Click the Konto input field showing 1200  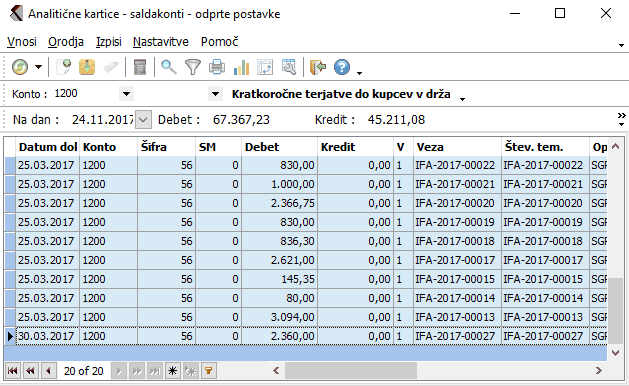point(86,94)
